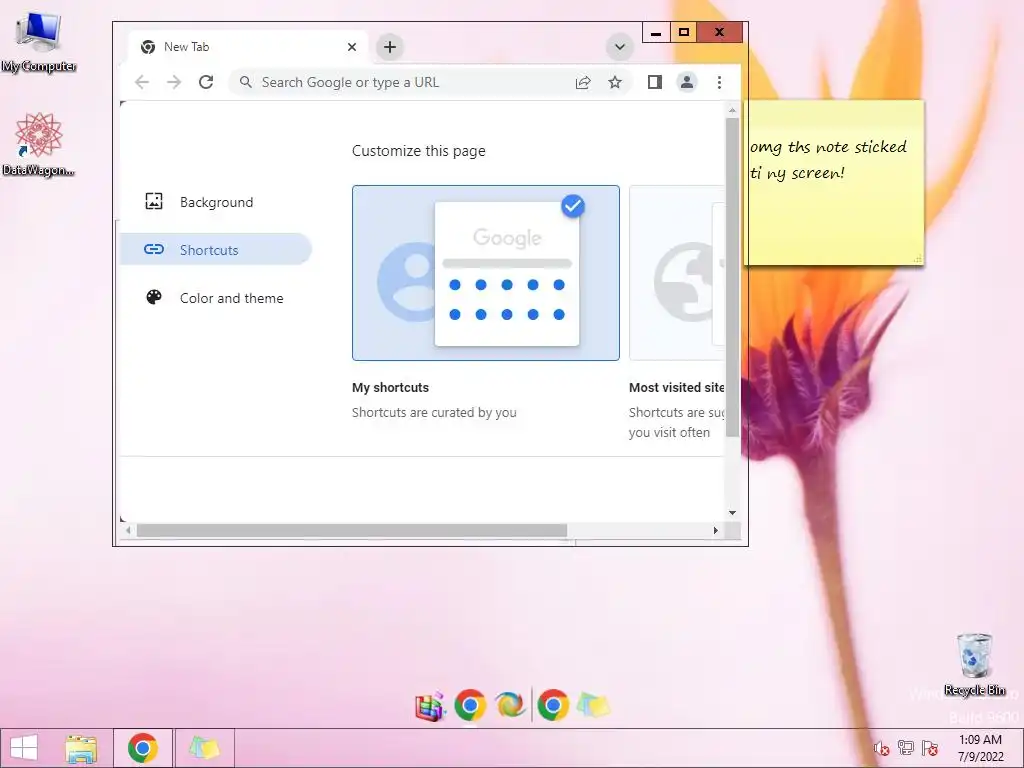Click the vertical scrollbar thumb
The image size is (1024, 768).
732,278
